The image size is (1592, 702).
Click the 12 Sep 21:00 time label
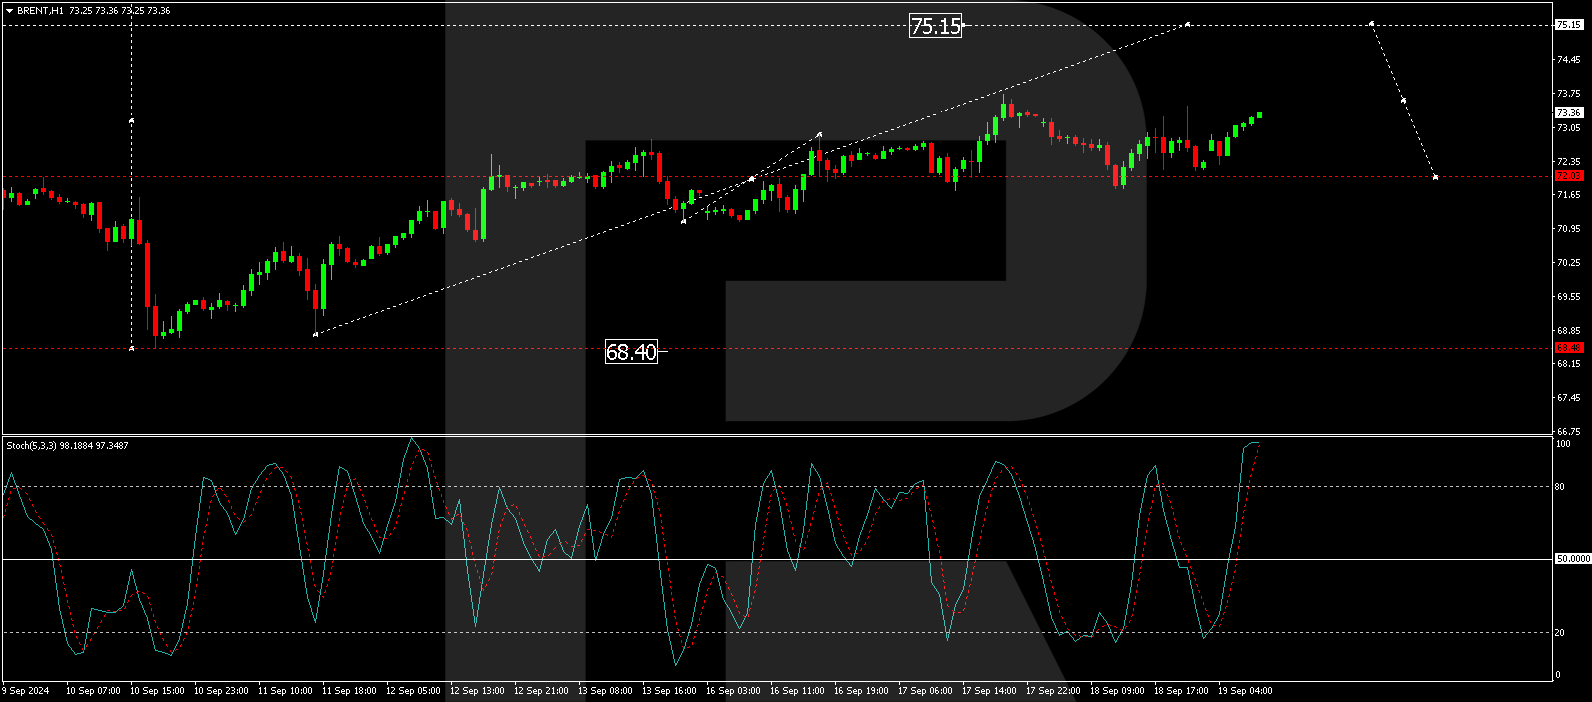(x=541, y=691)
